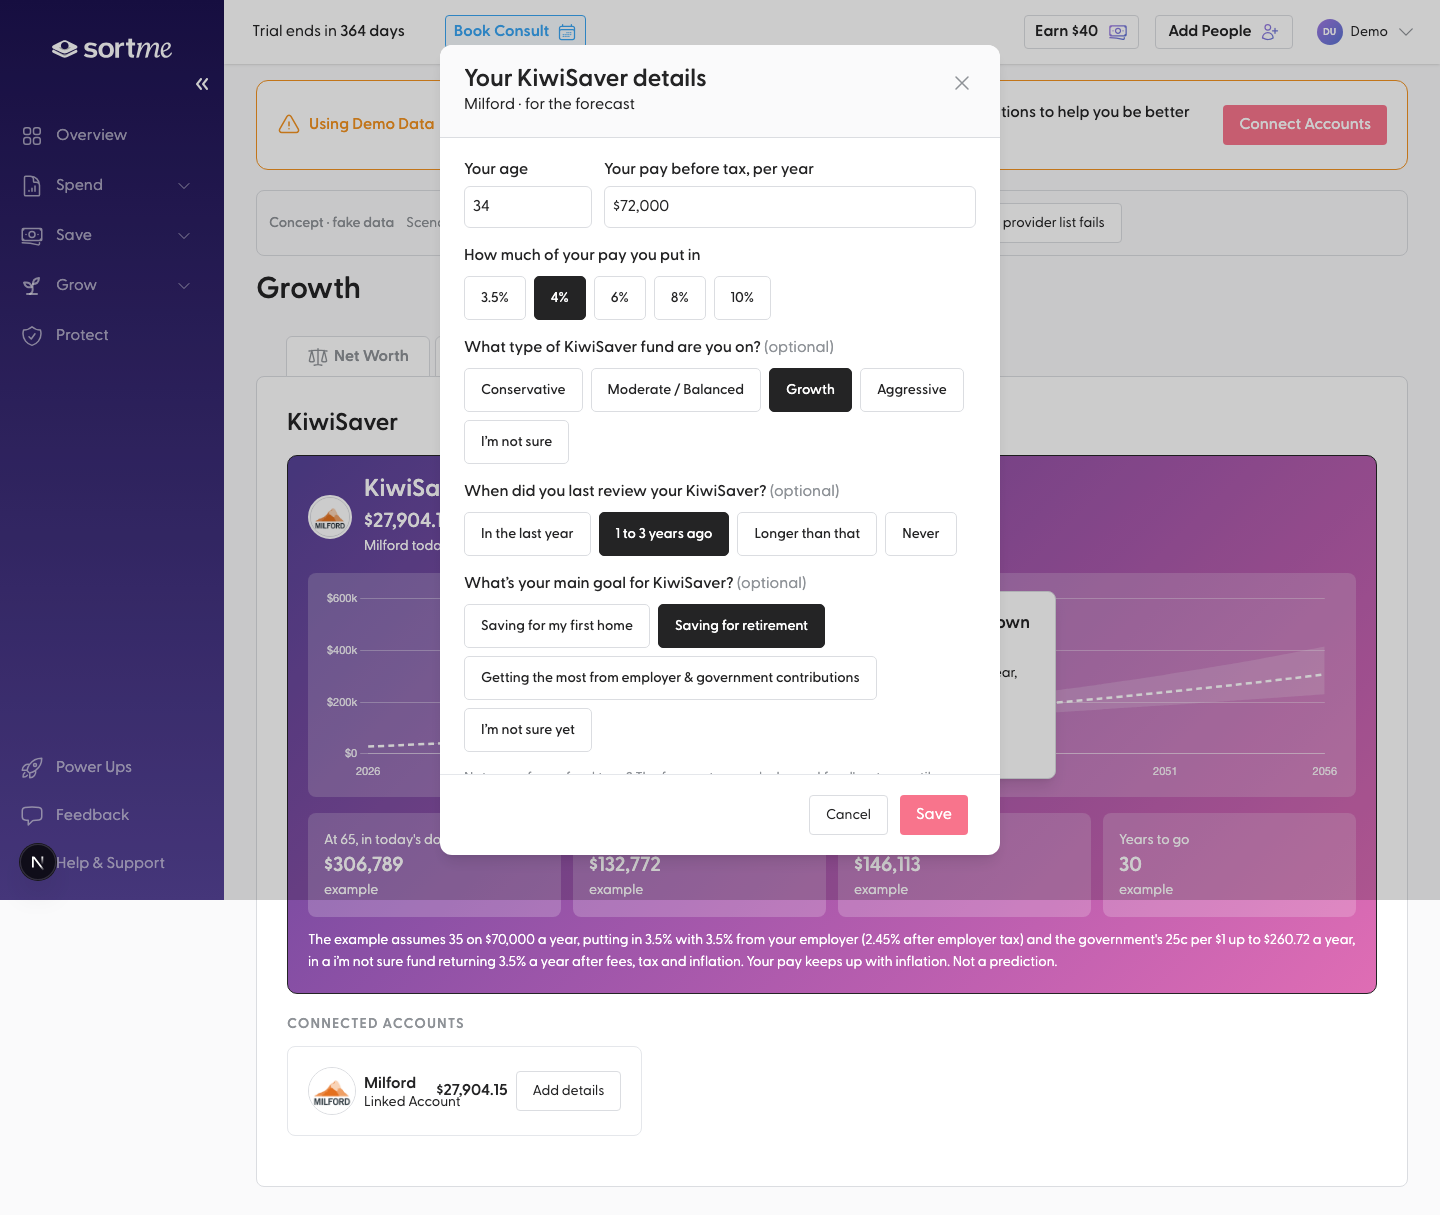Choose the Aggressive fund type
1440x1215 pixels.
(912, 390)
